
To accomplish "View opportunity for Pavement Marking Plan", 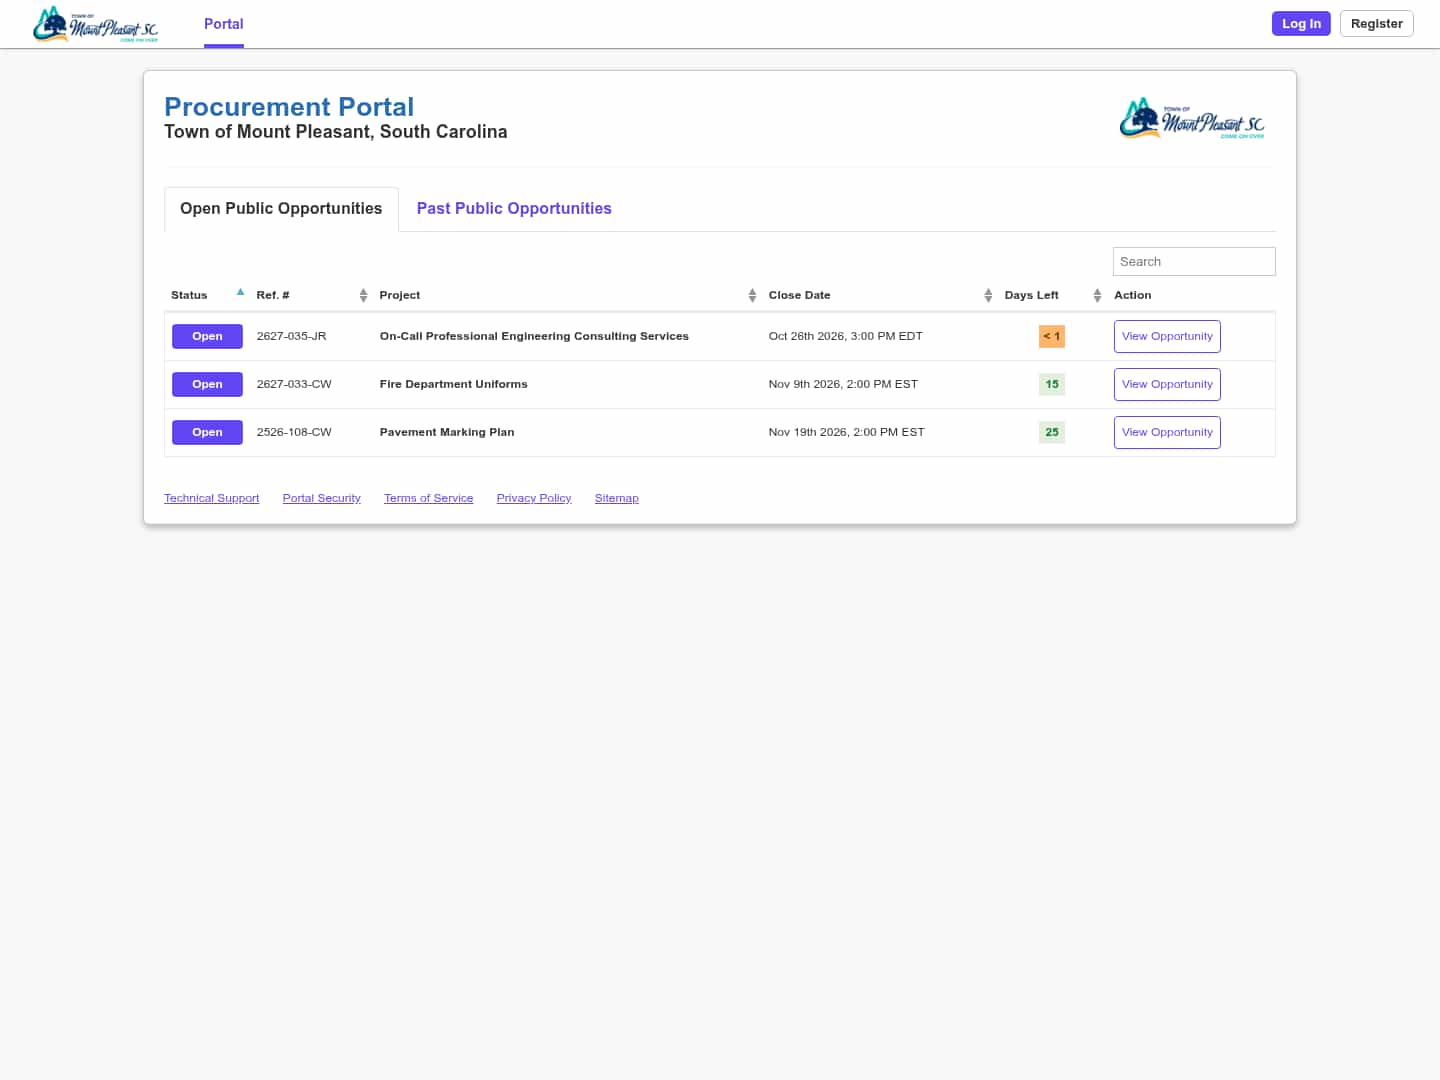I will [1167, 433].
